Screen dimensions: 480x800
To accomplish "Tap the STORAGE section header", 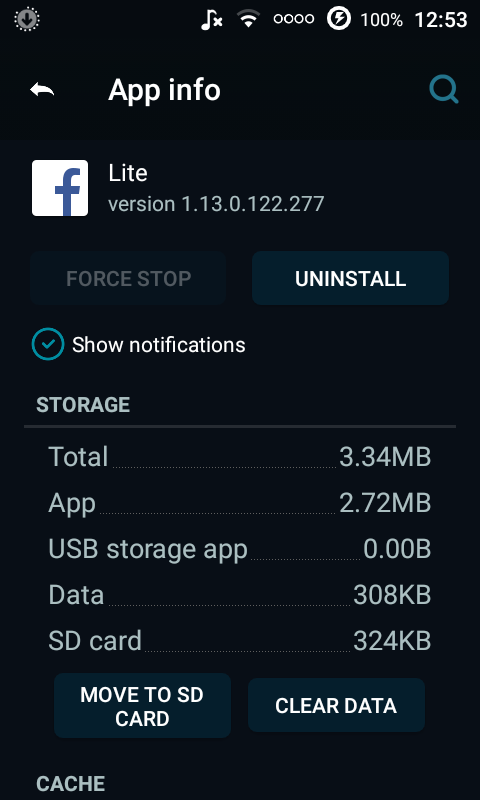I will click(83, 405).
